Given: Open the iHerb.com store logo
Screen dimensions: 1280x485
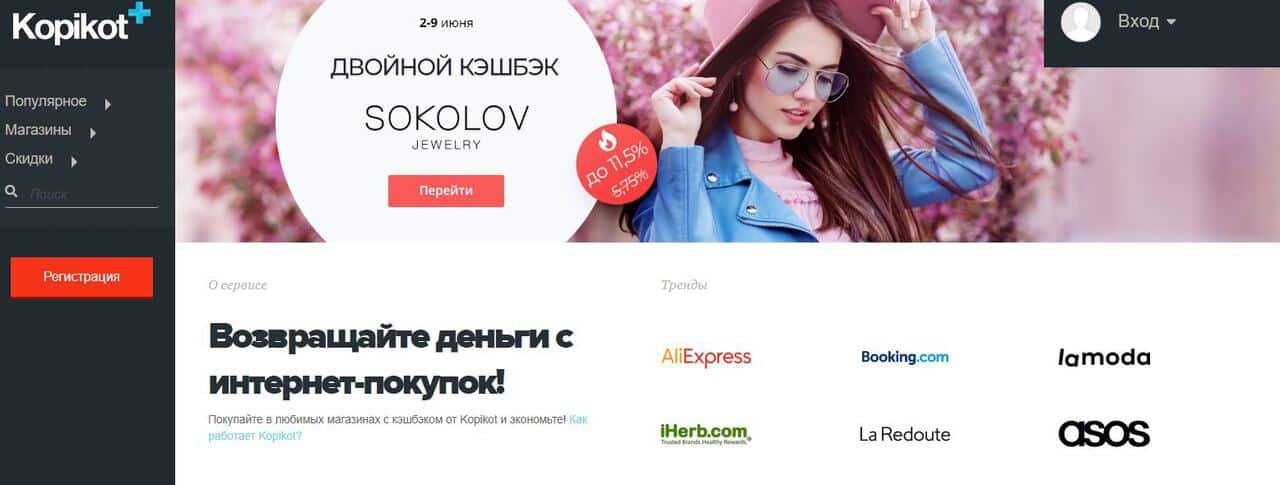Looking at the screenshot, I should click(705, 434).
